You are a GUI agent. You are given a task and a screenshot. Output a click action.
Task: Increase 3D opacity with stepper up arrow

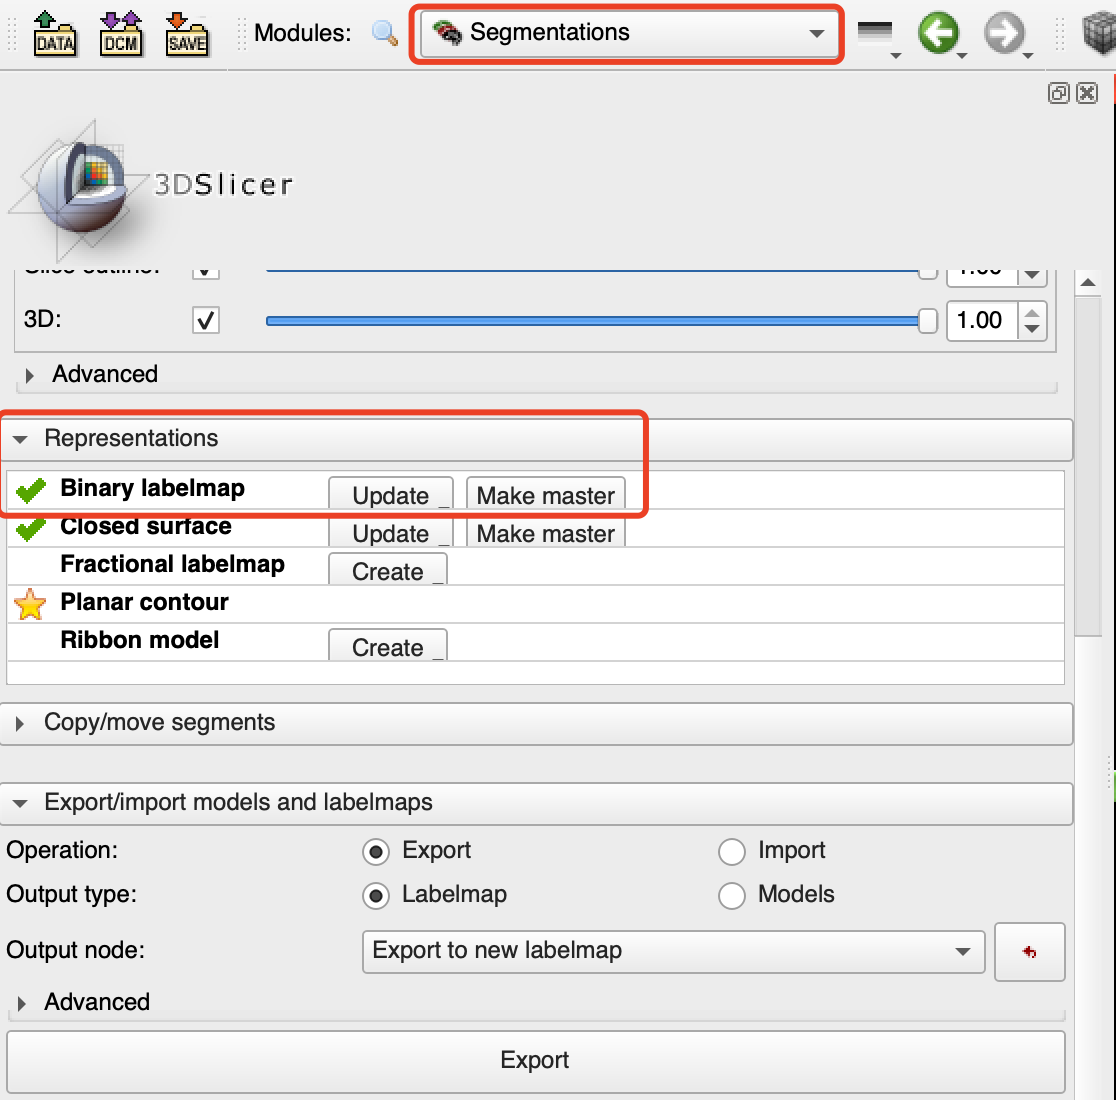pos(1032,312)
